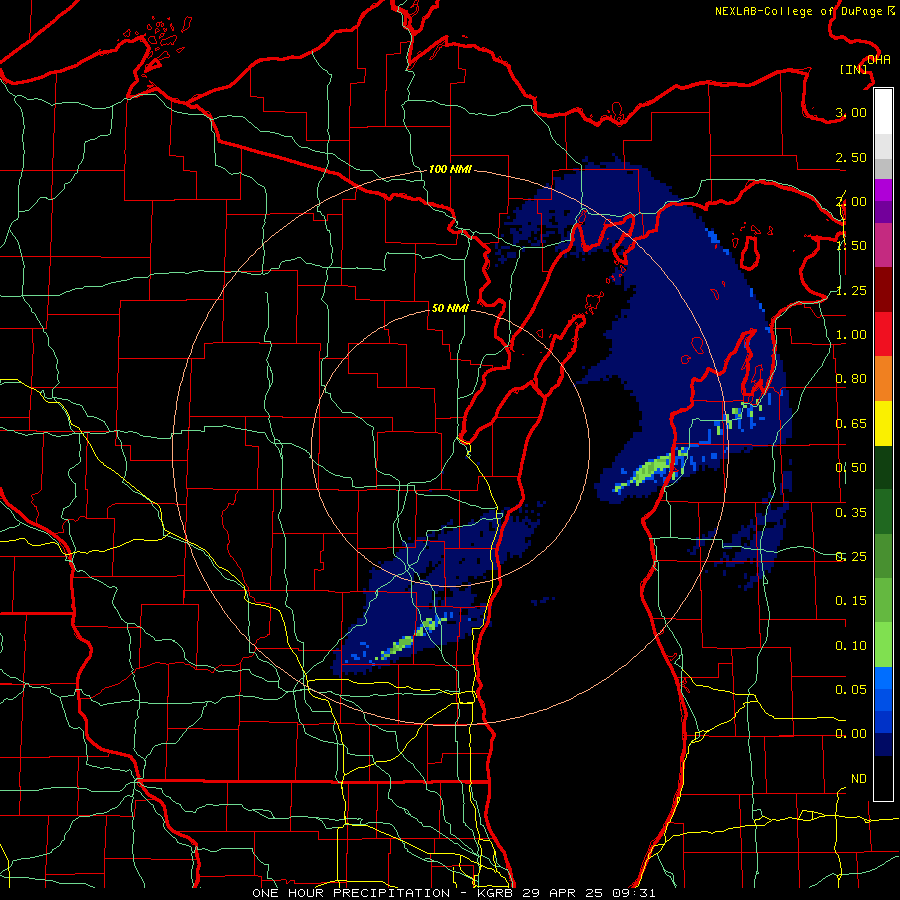900x900 pixels.
Task: Click the OHA product label
Action: tap(878, 60)
